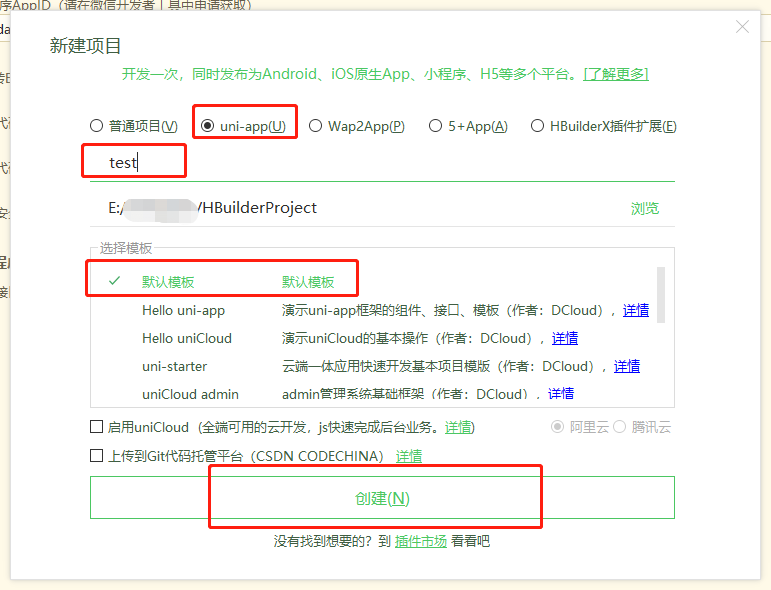Pick the 5+App(A) radio option
The width and height of the screenshot is (771, 590).
coord(435,126)
